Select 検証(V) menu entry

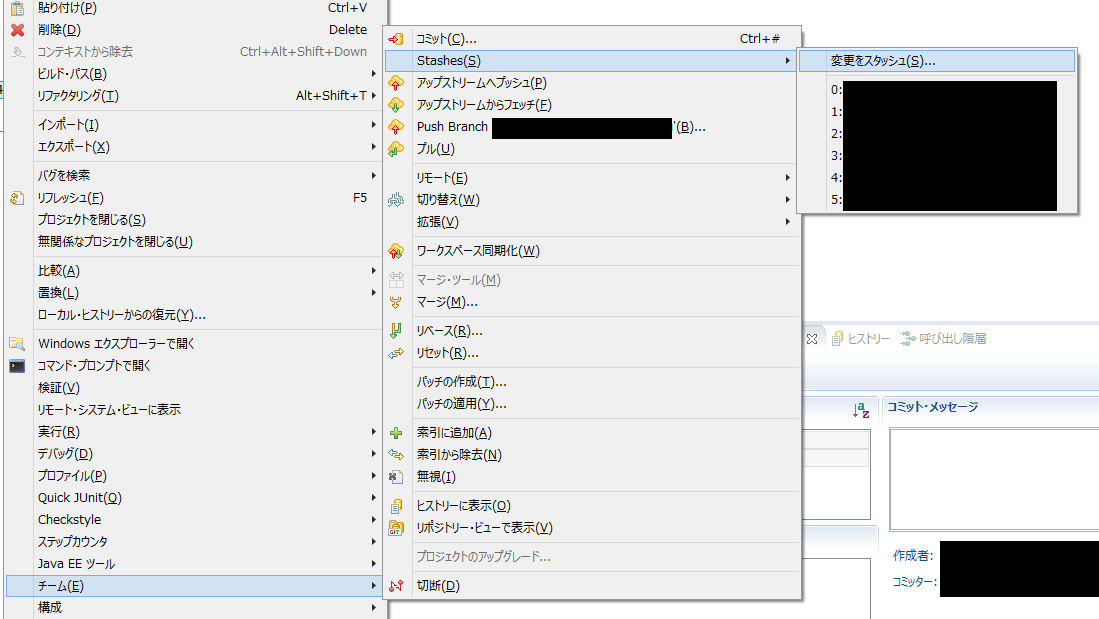pos(194,388)
